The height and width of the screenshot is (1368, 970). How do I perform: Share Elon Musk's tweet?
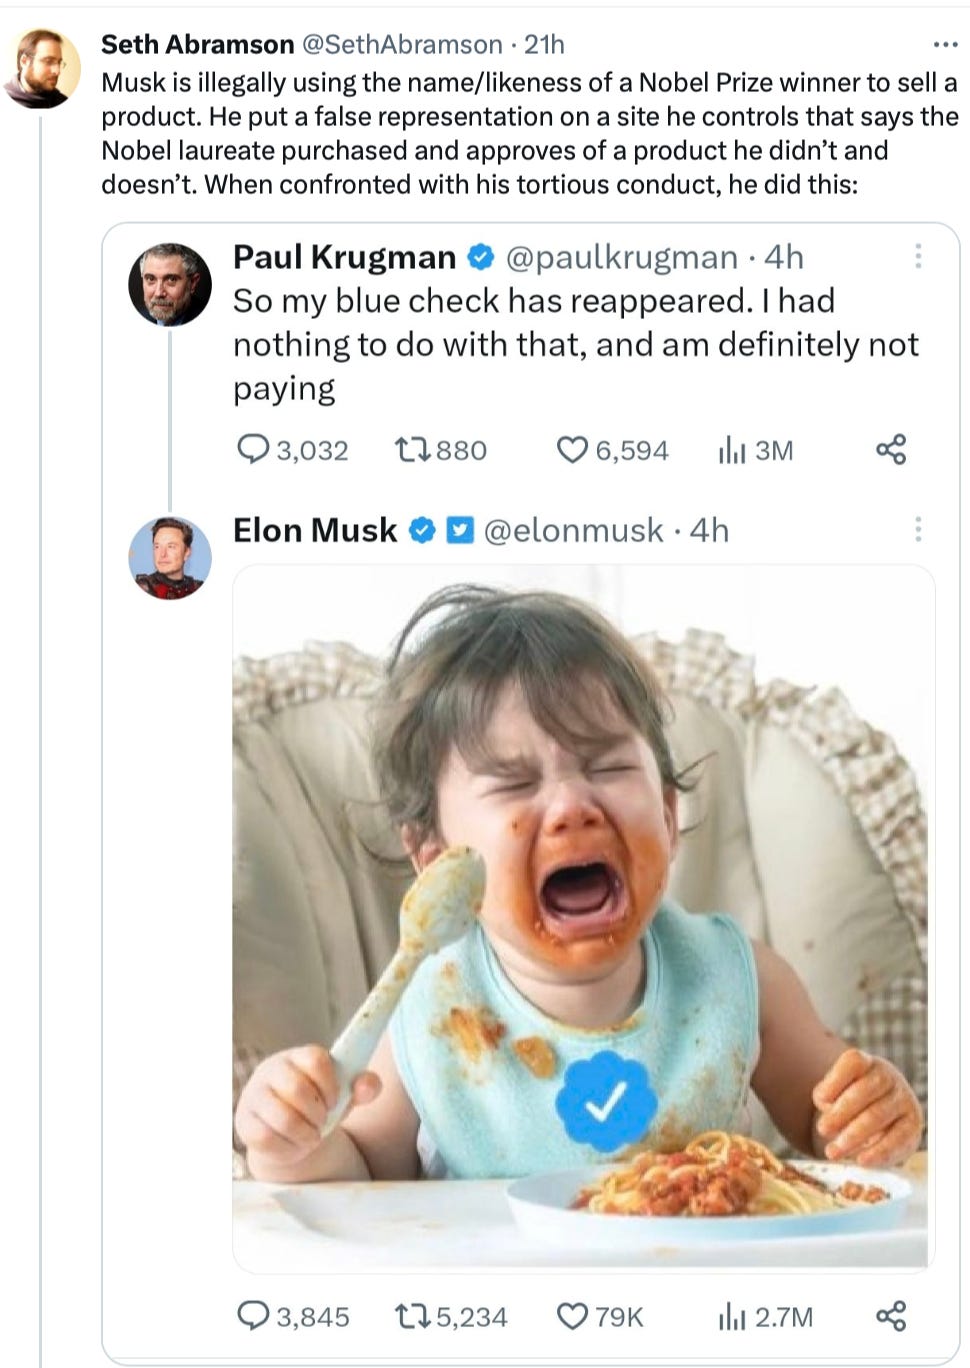coord(891,1316)
